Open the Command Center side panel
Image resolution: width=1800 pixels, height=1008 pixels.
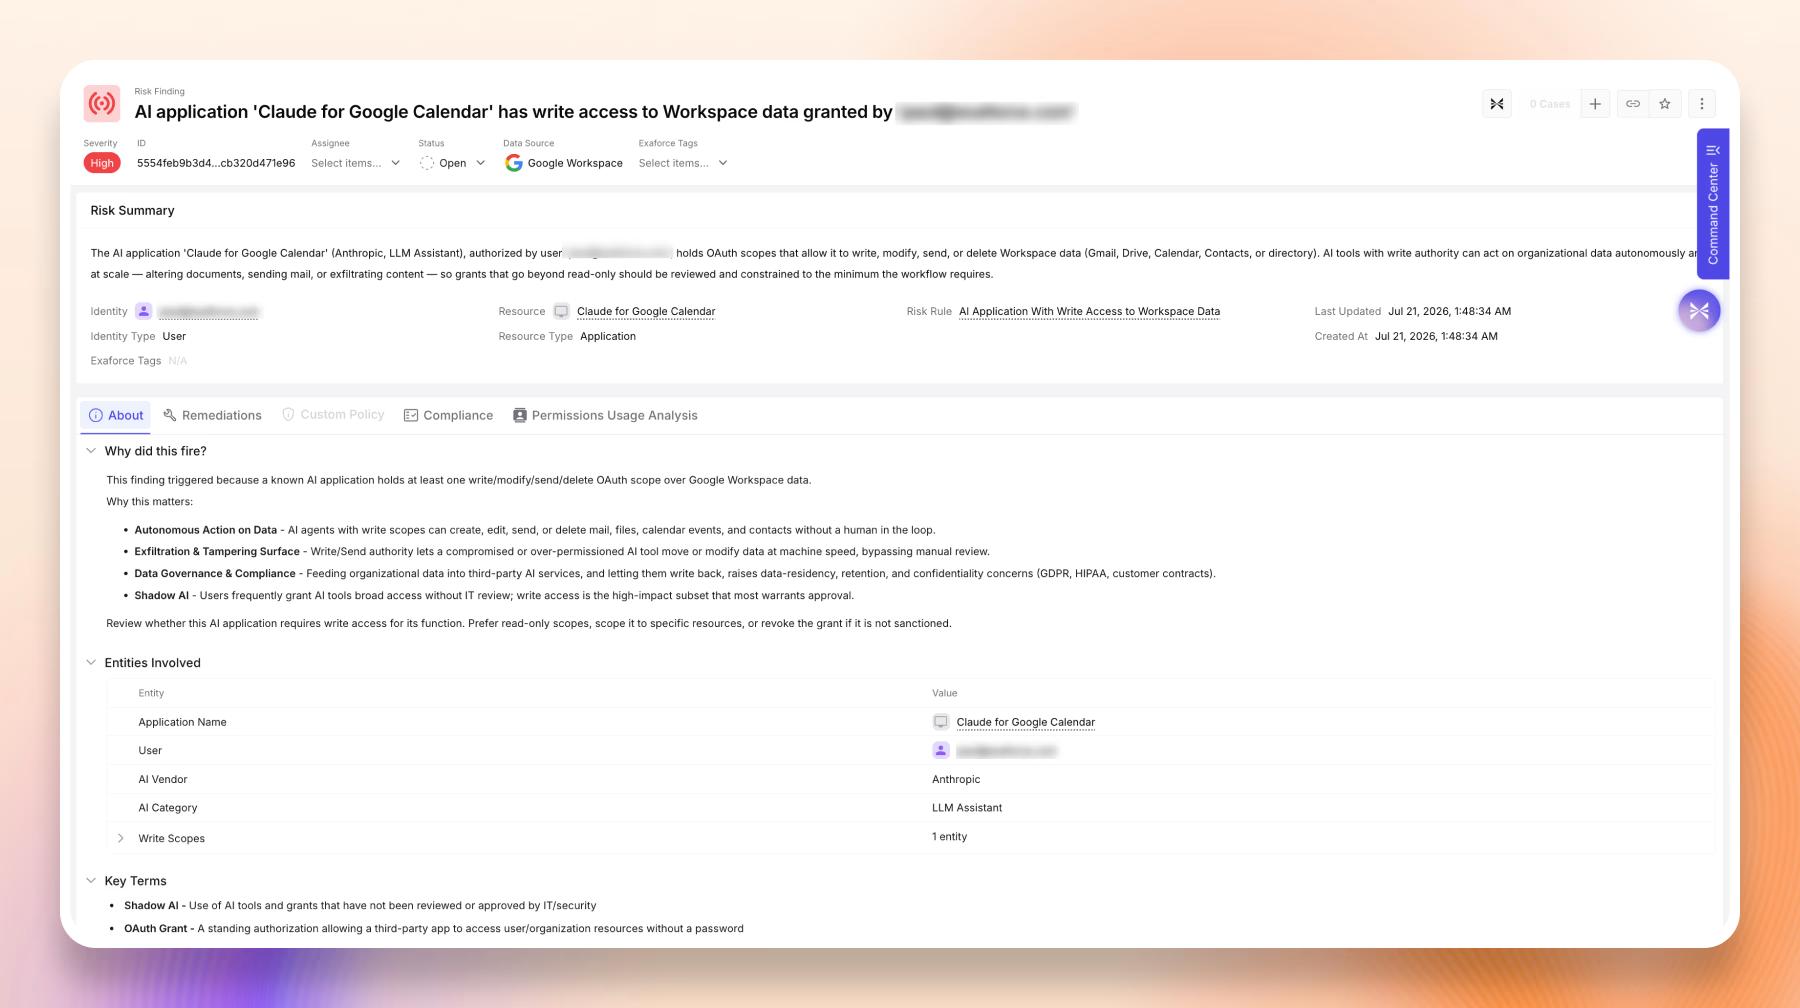1713,204
